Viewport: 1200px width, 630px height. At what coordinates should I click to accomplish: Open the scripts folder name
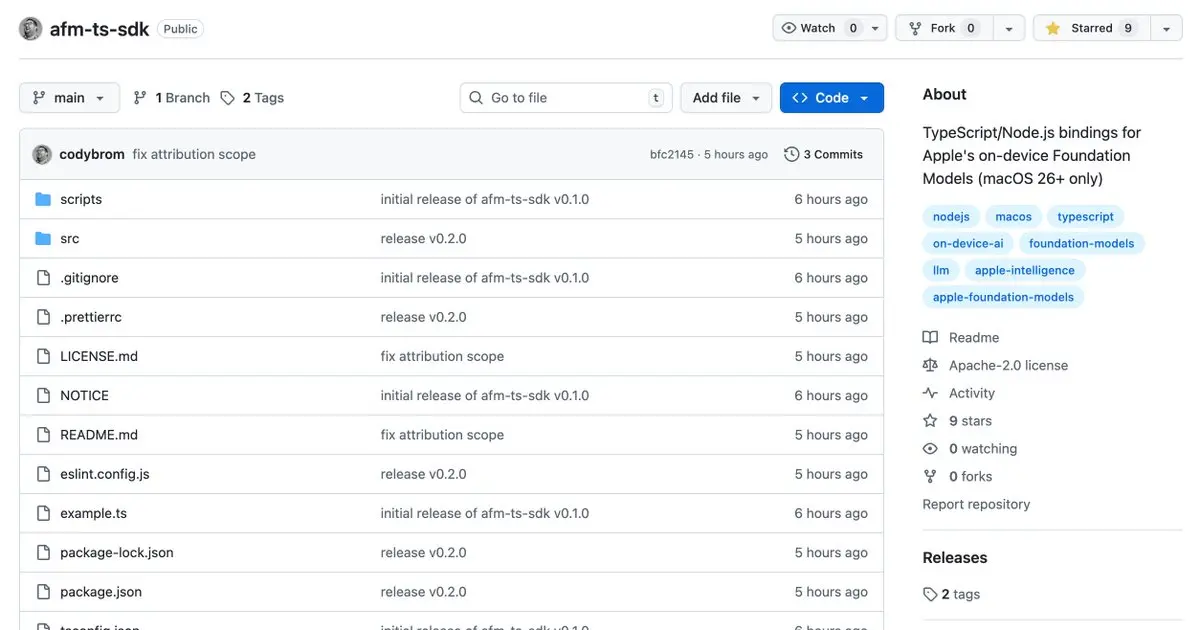point(81,199)
